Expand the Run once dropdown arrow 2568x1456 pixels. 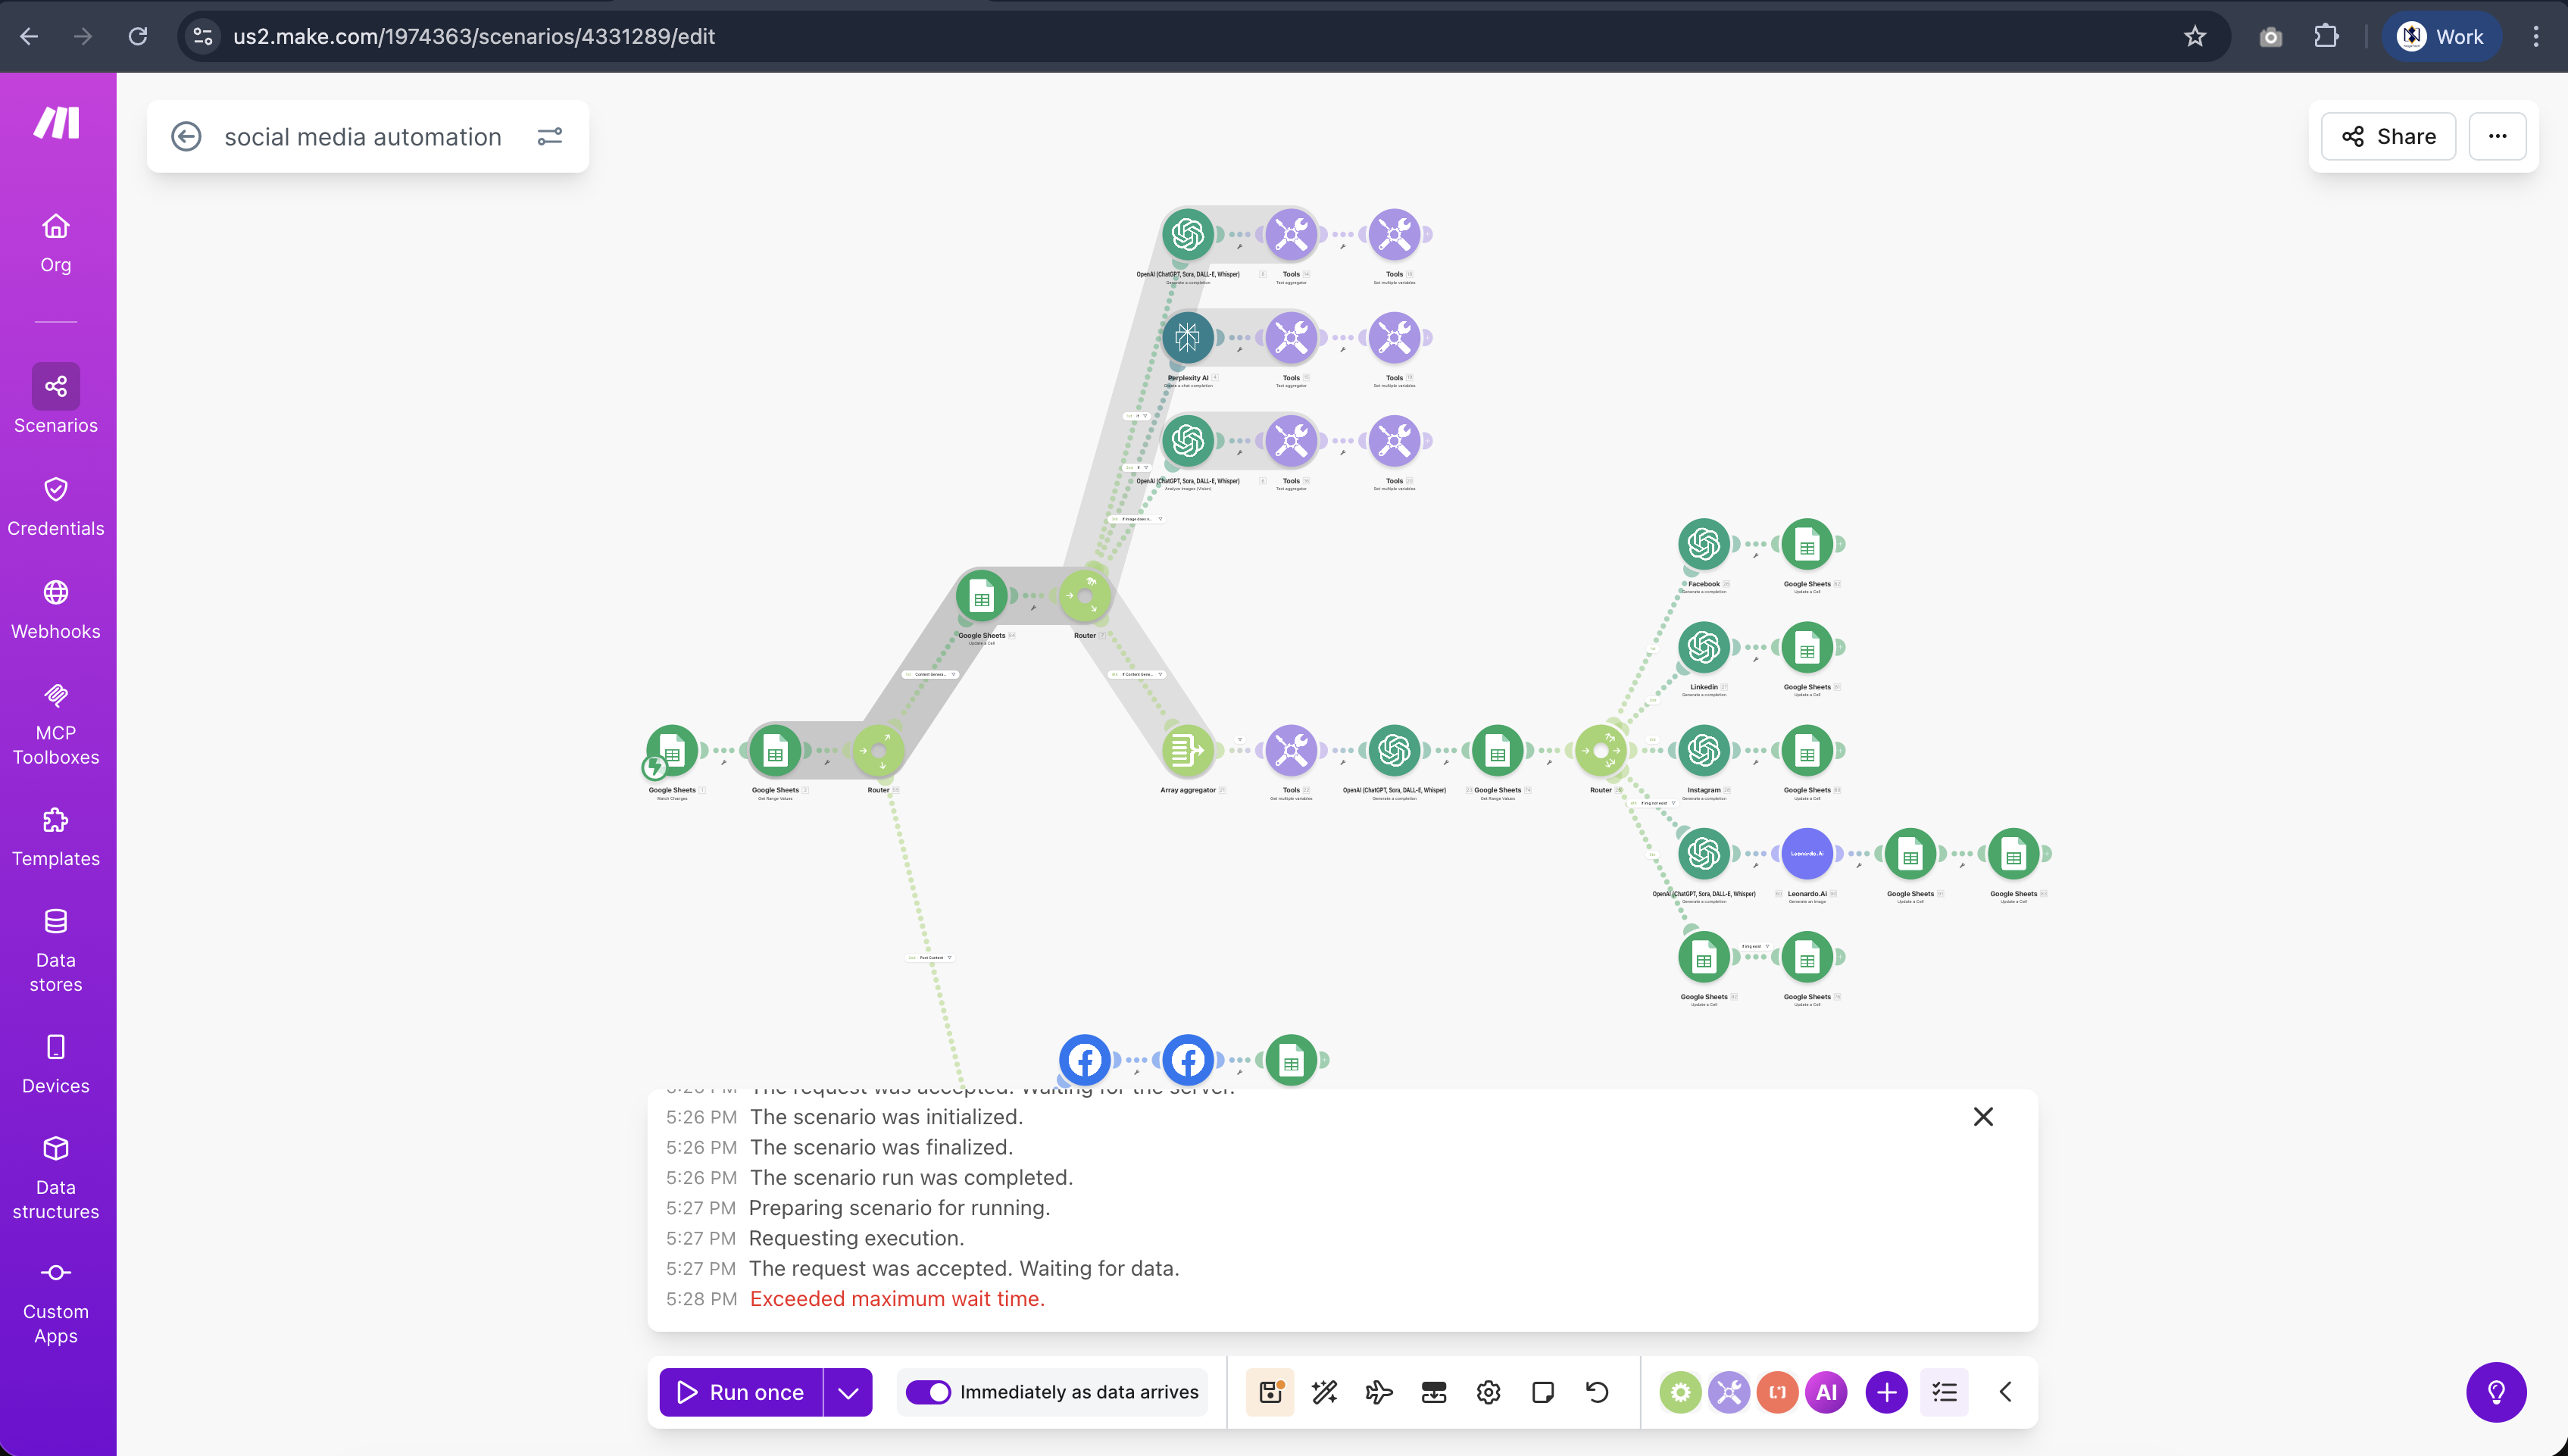coord(848,1392)
